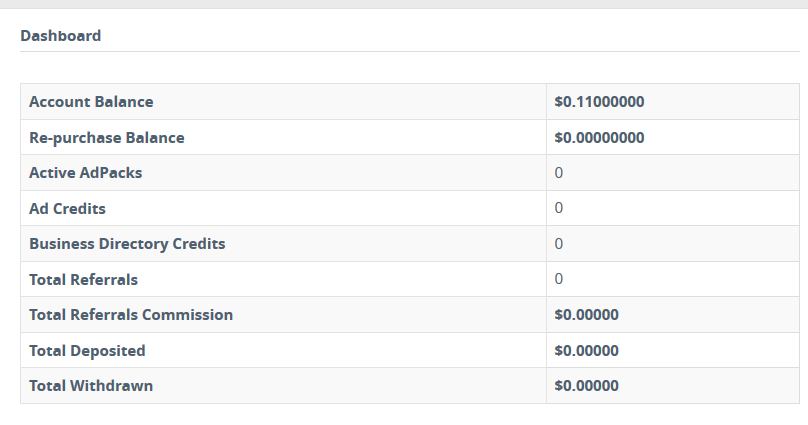Click the Business Directory Credits count value
The height and width of the screenshot is (425, 808).
(559, 244)
